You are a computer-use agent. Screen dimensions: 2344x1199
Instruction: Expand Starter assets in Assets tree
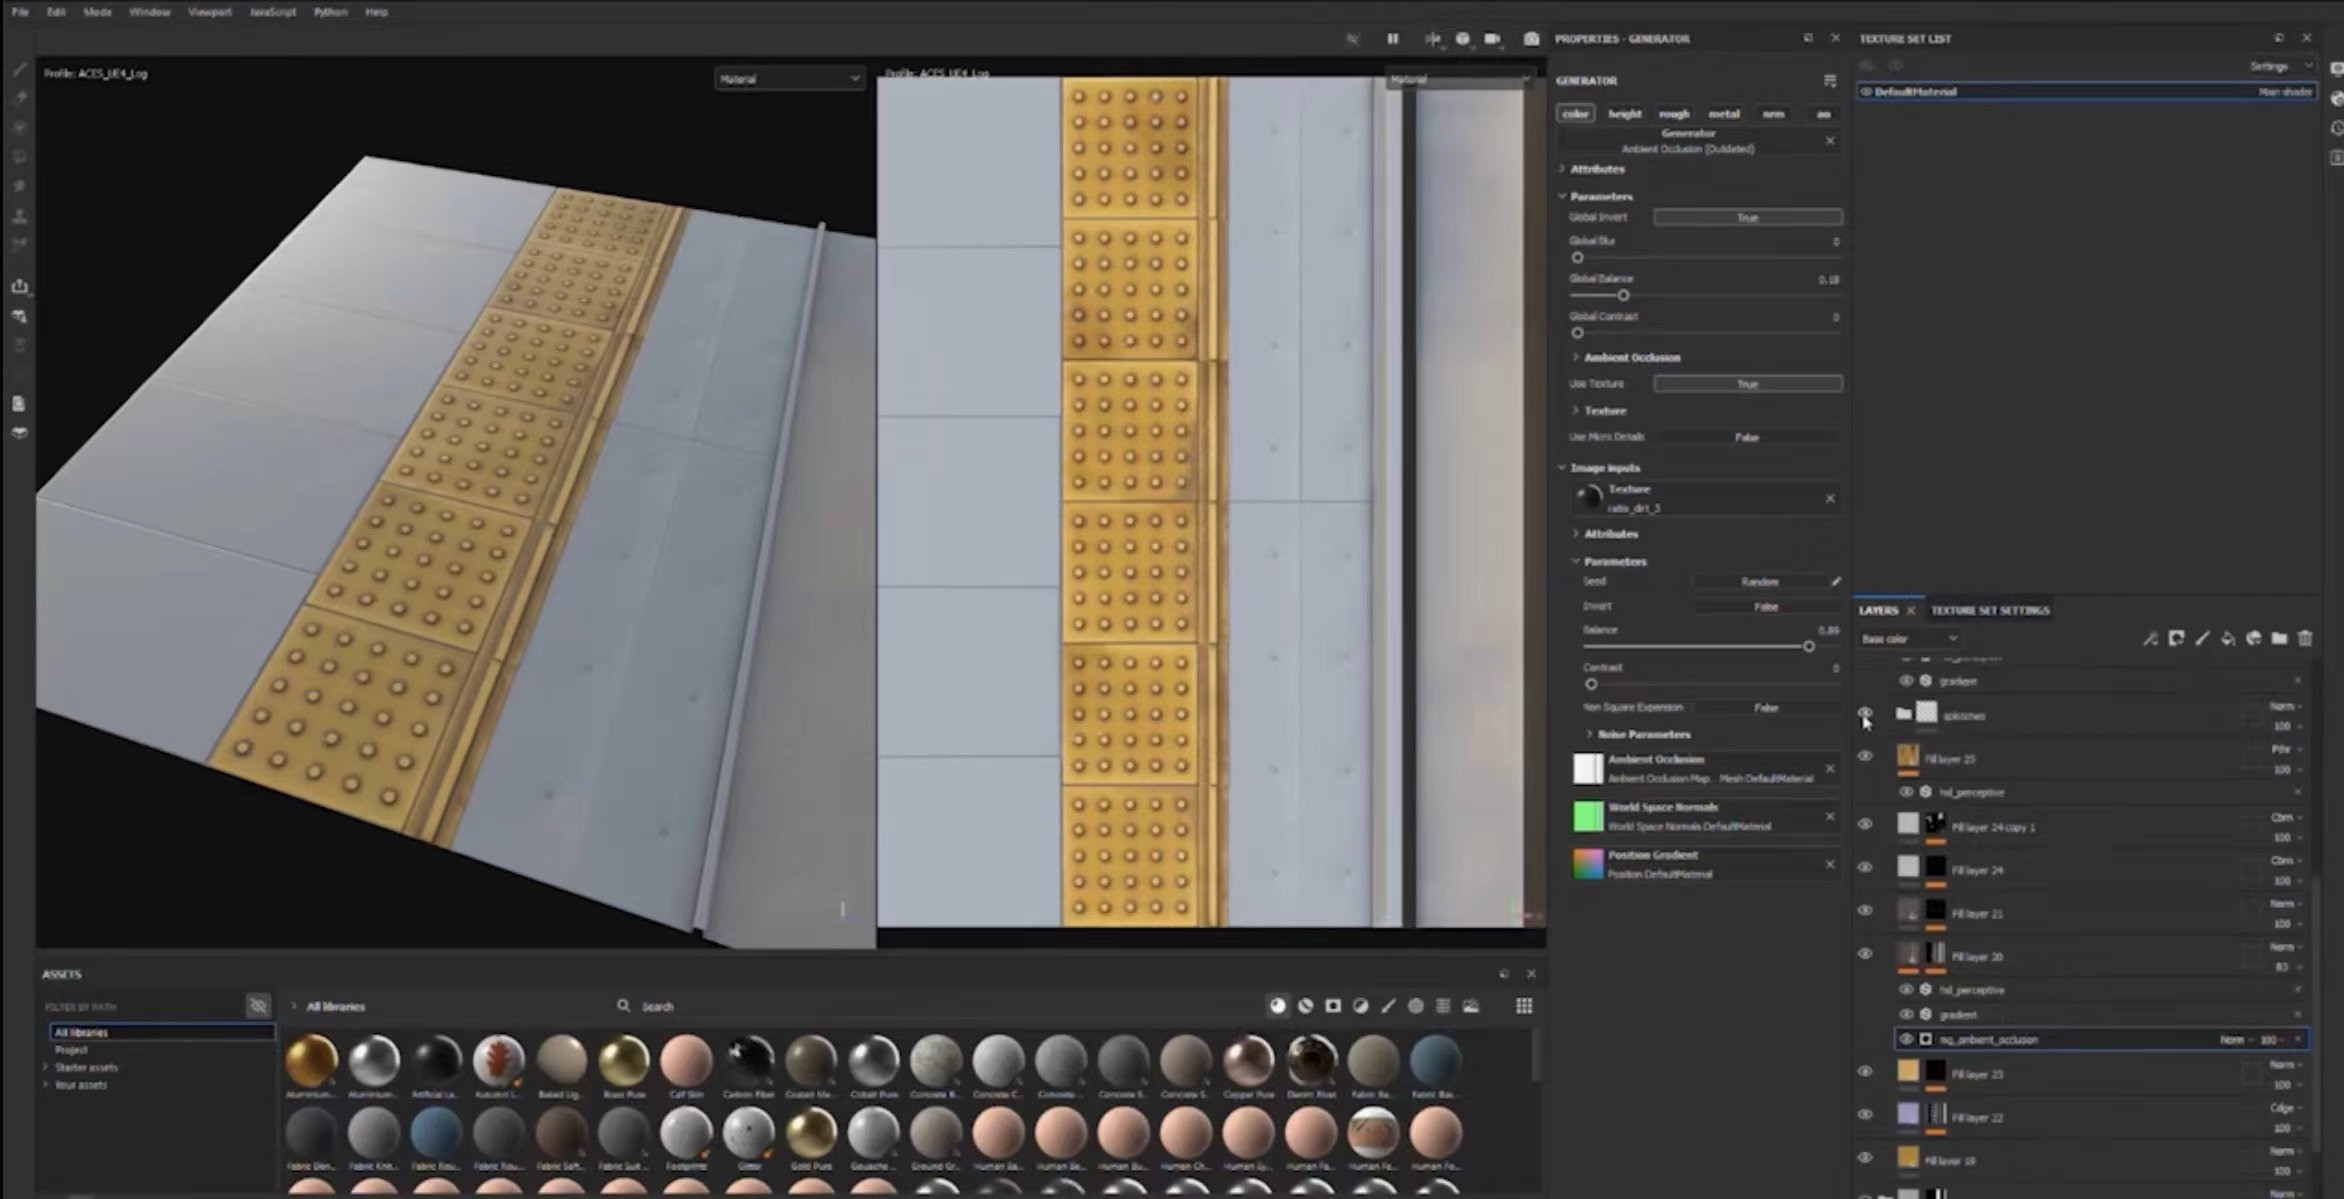[46, 1068]
